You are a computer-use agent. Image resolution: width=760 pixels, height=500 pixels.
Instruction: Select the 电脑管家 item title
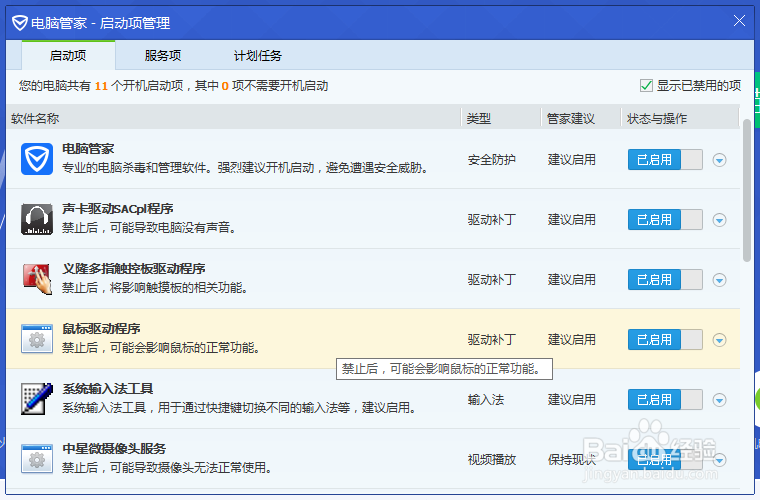88,149
